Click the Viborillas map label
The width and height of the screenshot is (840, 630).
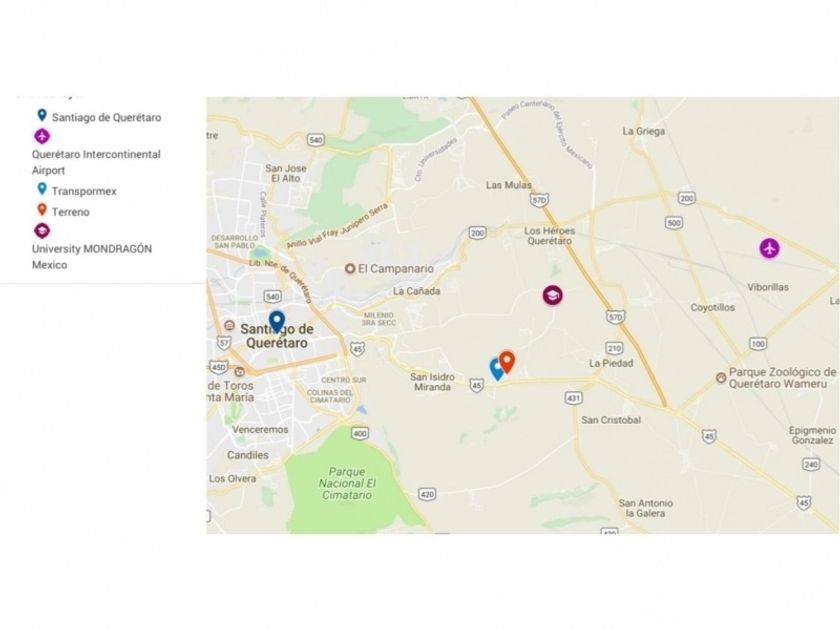(x=768, y=287)
